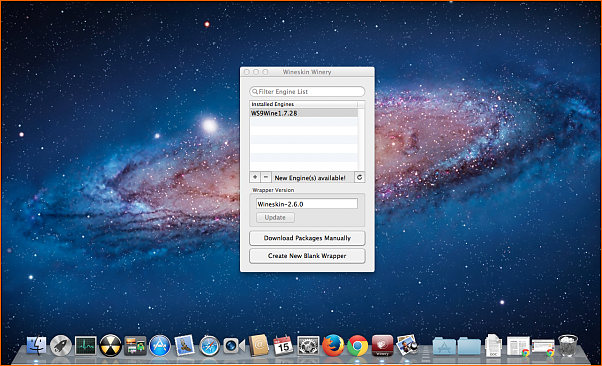The width and height of the screenshot is (602, 366).
Task: Click Create New Blank Wrapper
Action: pos(307,256)
